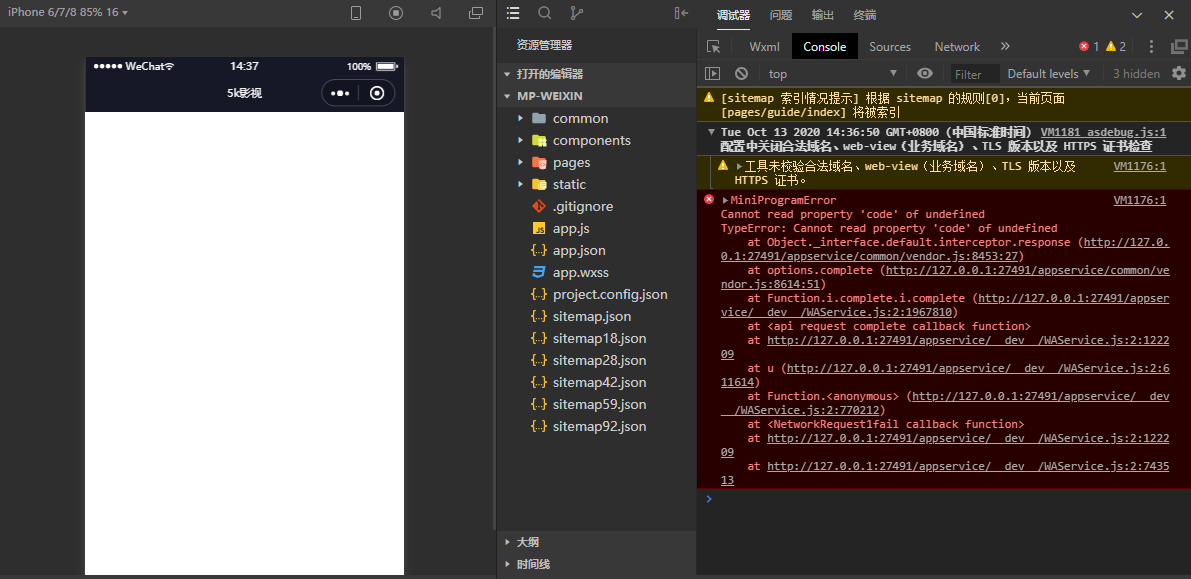Open the Default levels dropdown
Screen dimensions: 1191x579
point(1049,74)
